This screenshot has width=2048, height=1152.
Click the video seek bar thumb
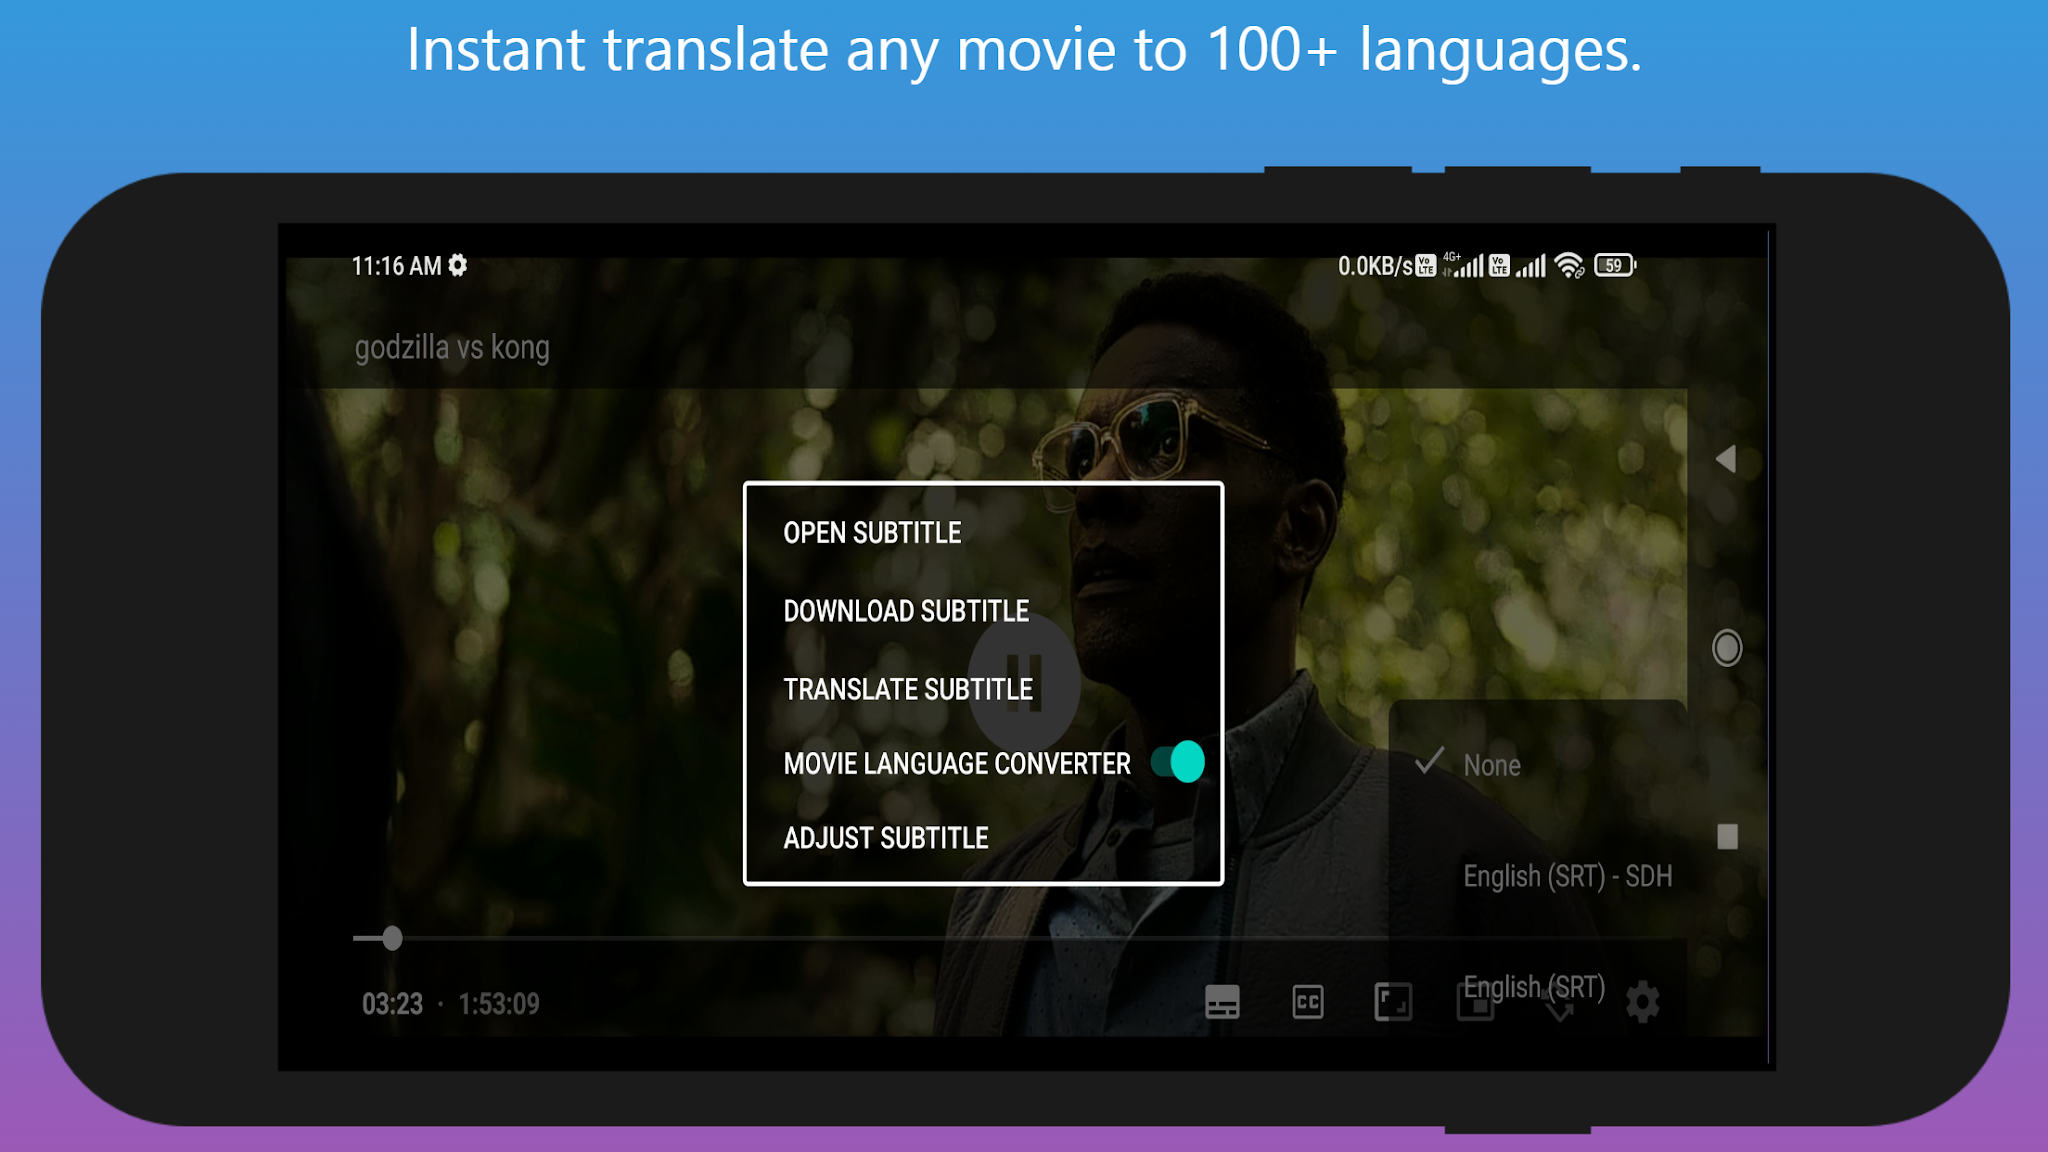pyautogui.click(x=392, y=938)
